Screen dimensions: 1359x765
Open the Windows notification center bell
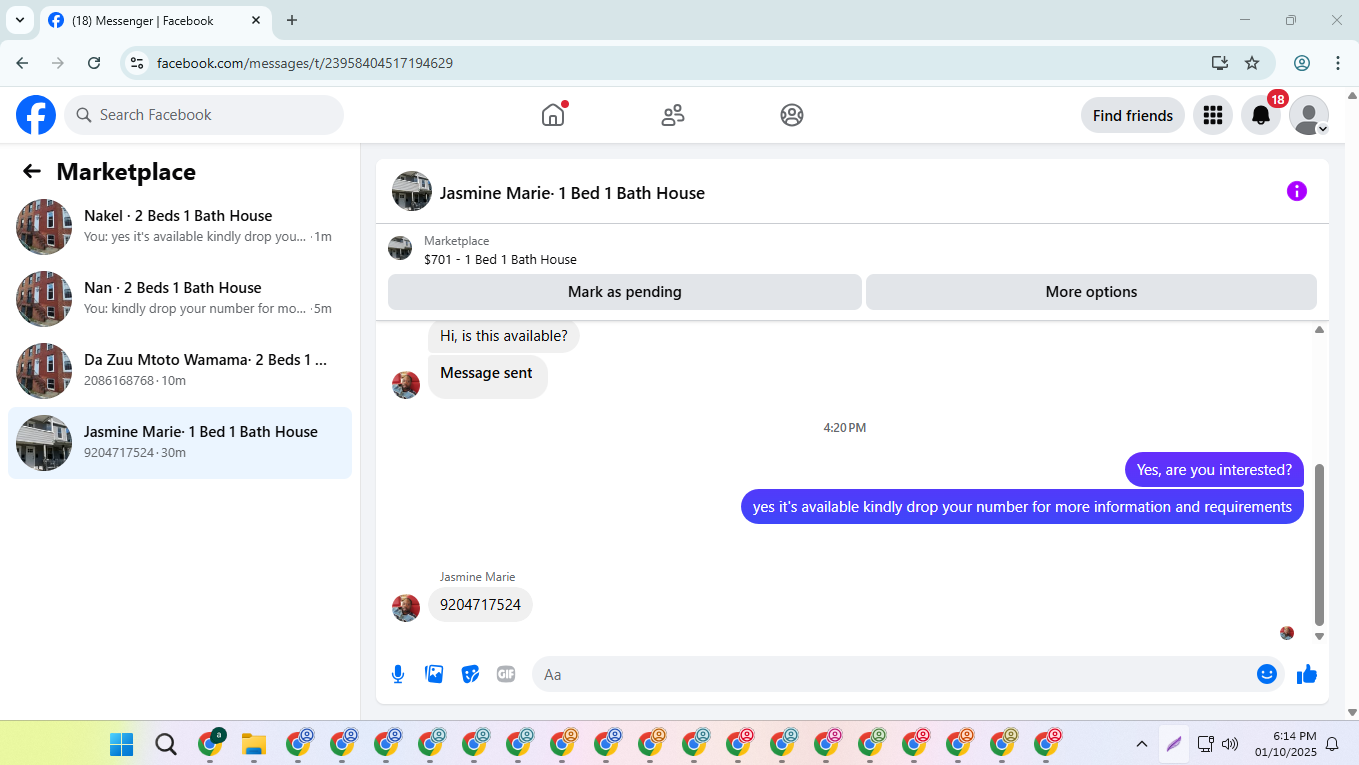click(x=1332, y=744)
